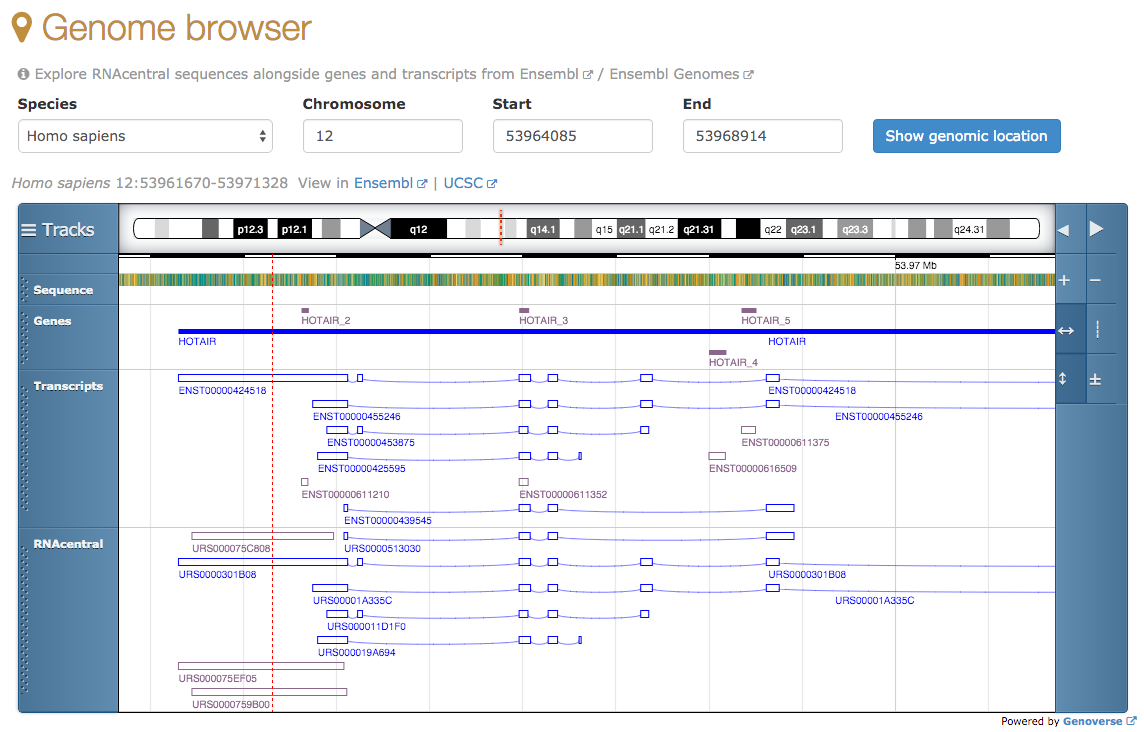The height and width of the screenshot is (732, 1144).
Task: Click Show genomic location button
Action: click(x=966, y=136)
